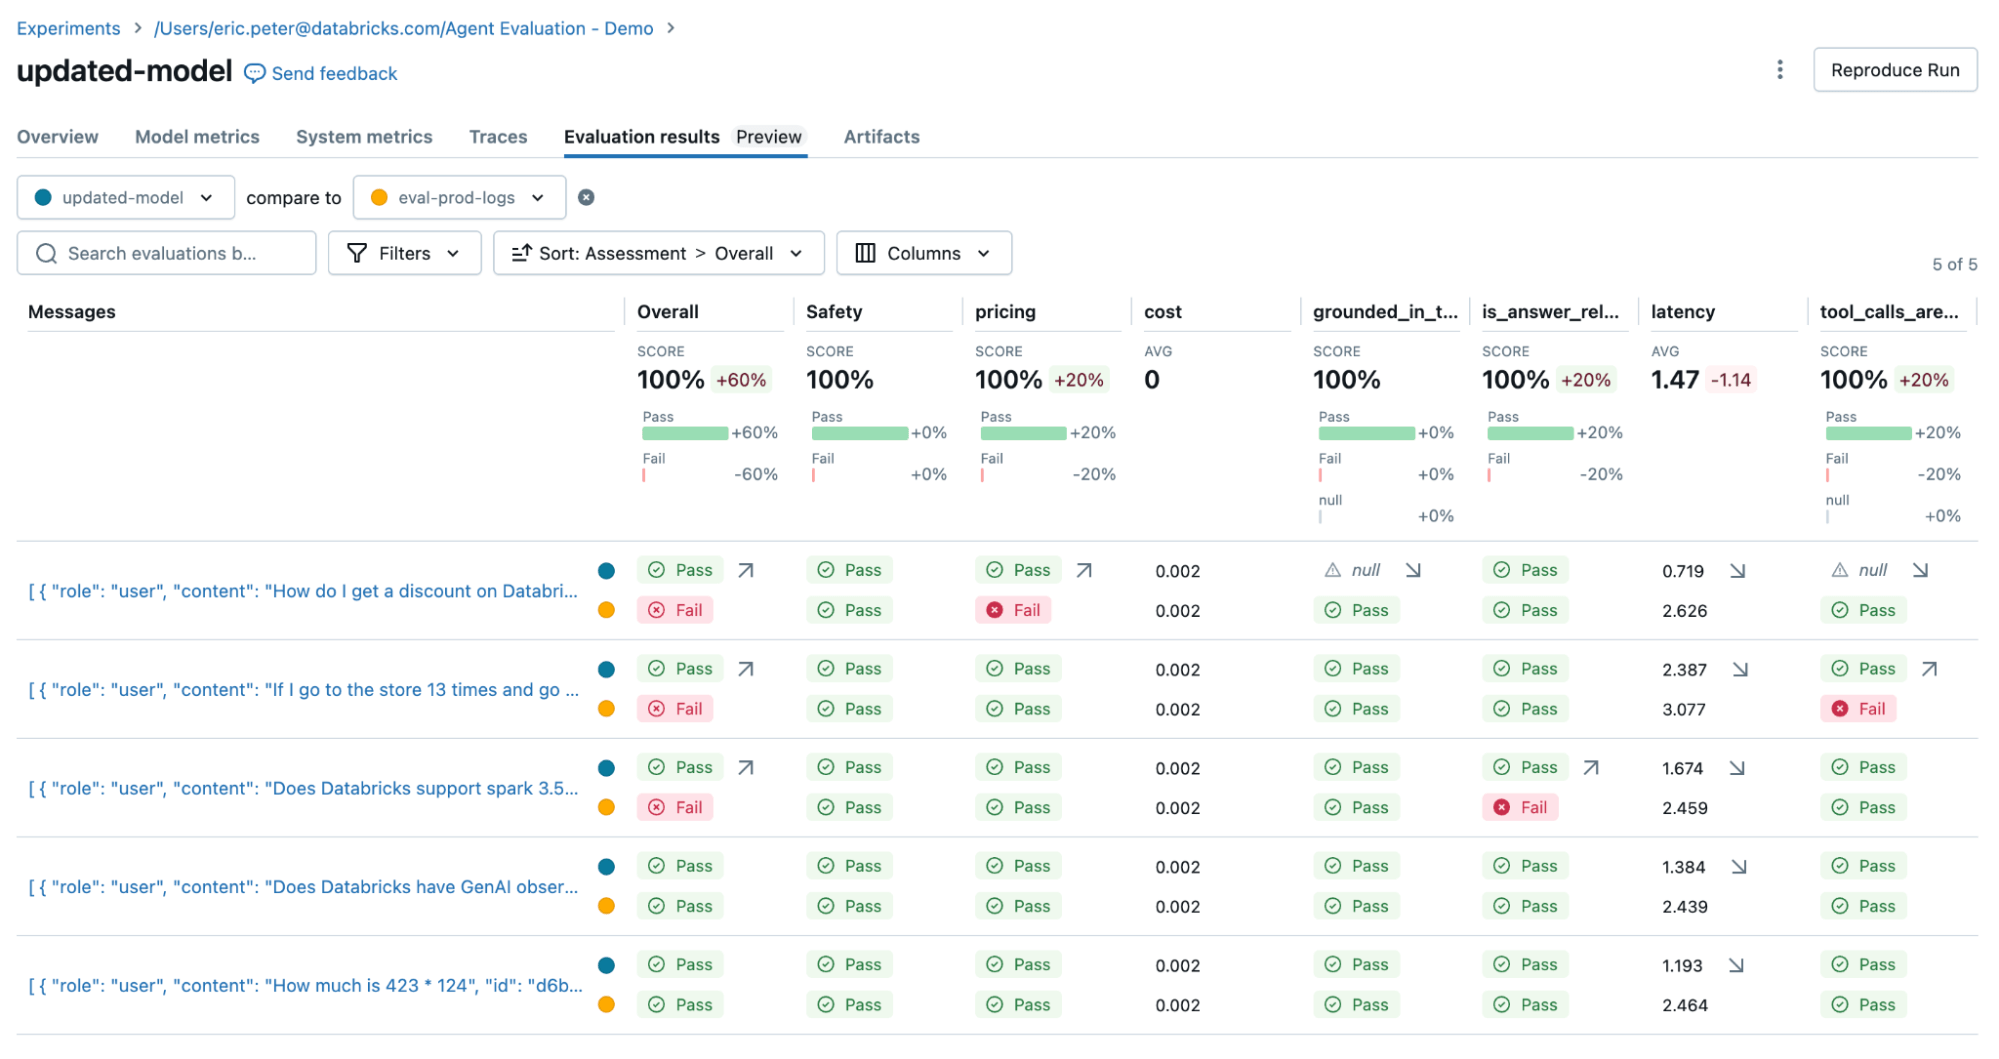Viewport: 1999px width, 1059px height.
Task: Click the sort ascending icon
Action: pos(521,254)
